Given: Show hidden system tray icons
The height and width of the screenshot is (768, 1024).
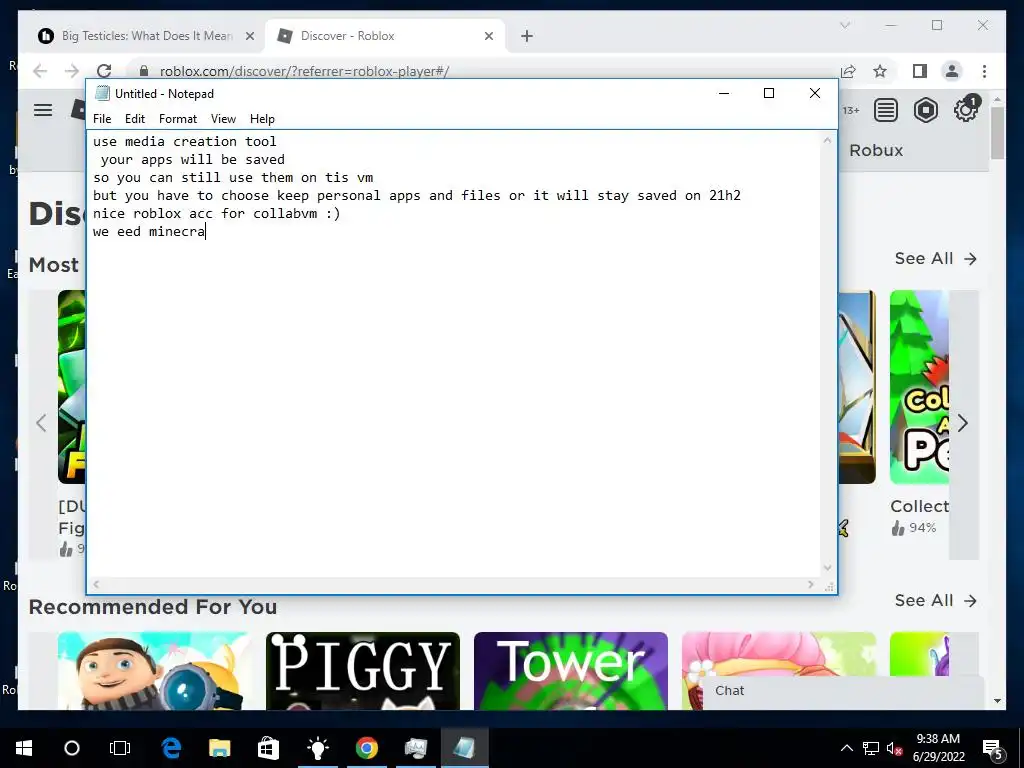Looking at the screenshot, I should pos(846,748).
